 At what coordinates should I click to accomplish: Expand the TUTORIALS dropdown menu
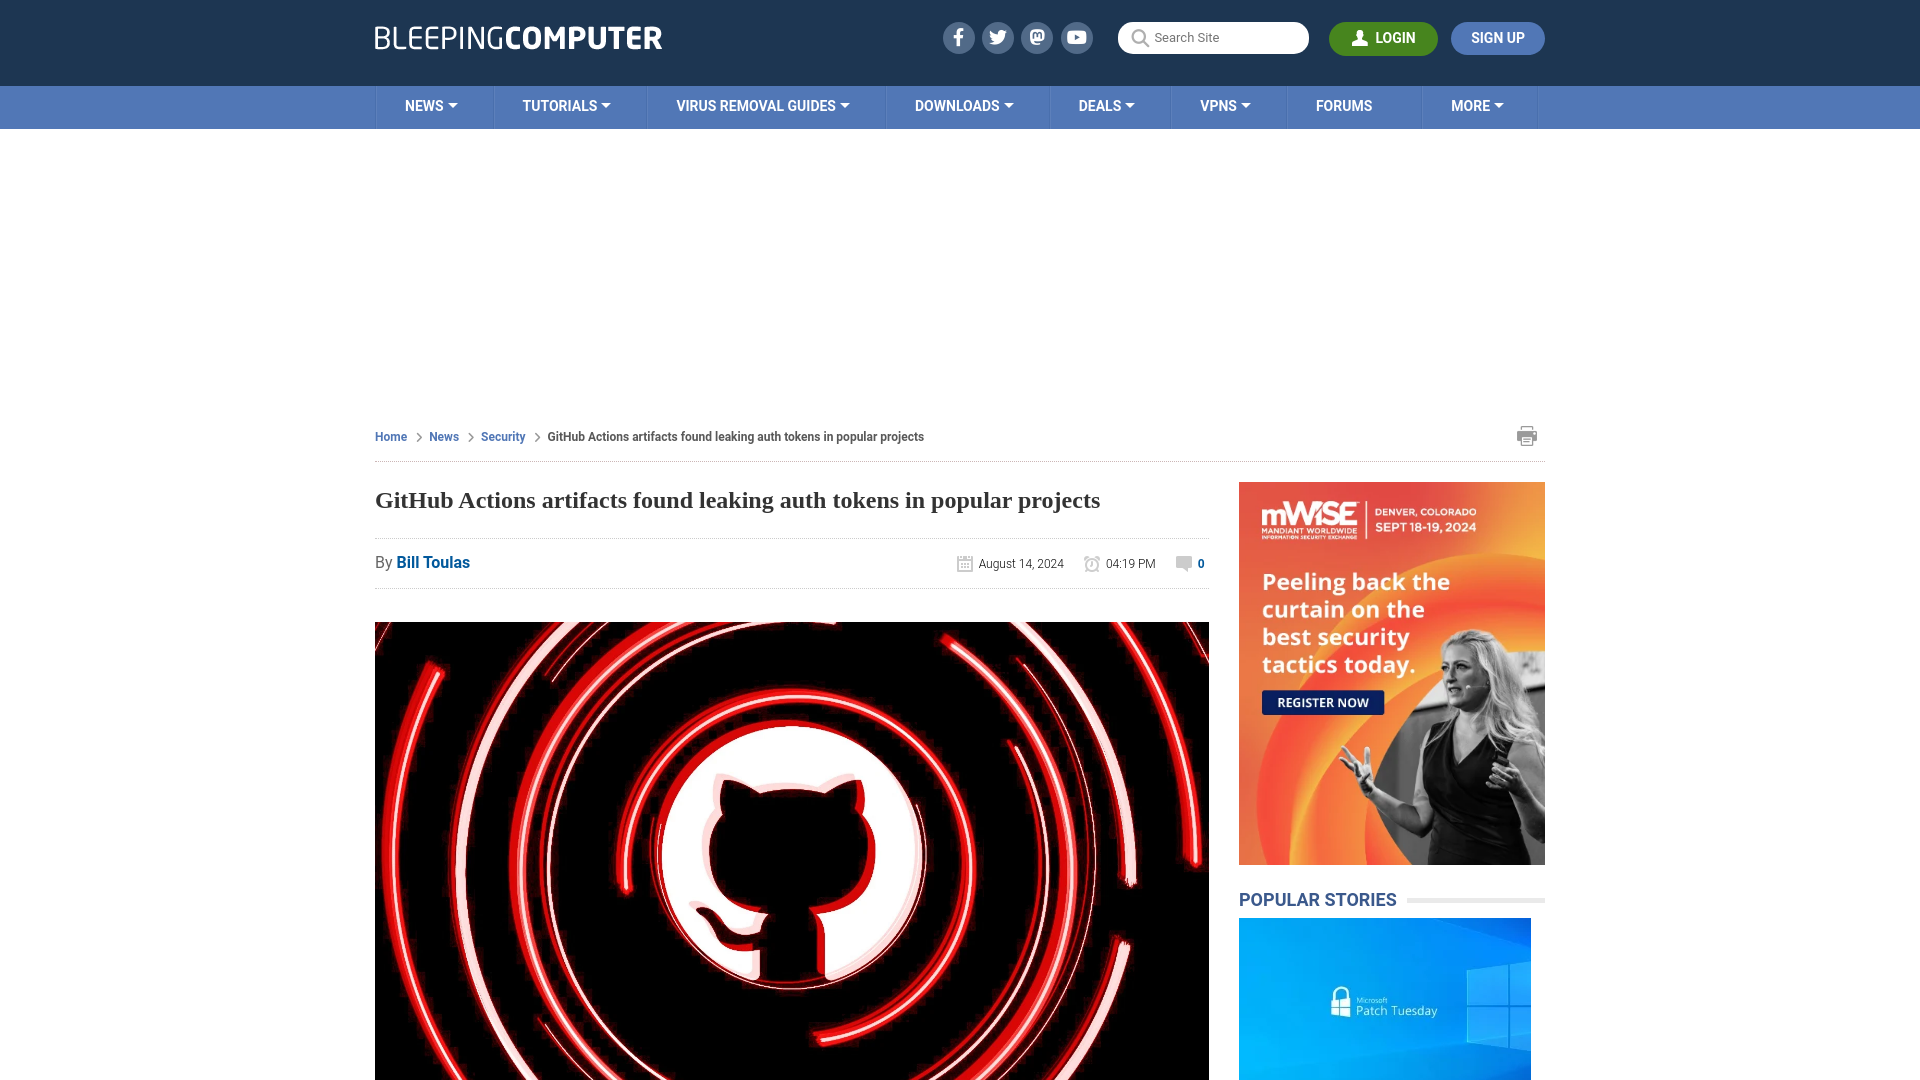point(566,105)
